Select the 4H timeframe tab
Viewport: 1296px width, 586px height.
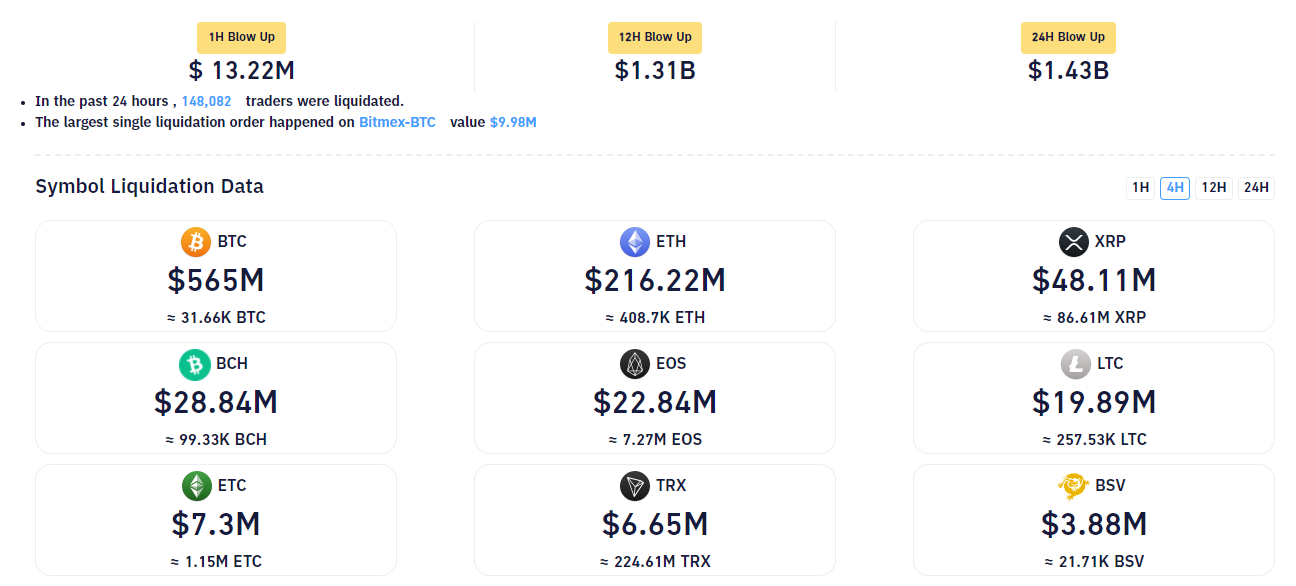tap(1175, 188)
